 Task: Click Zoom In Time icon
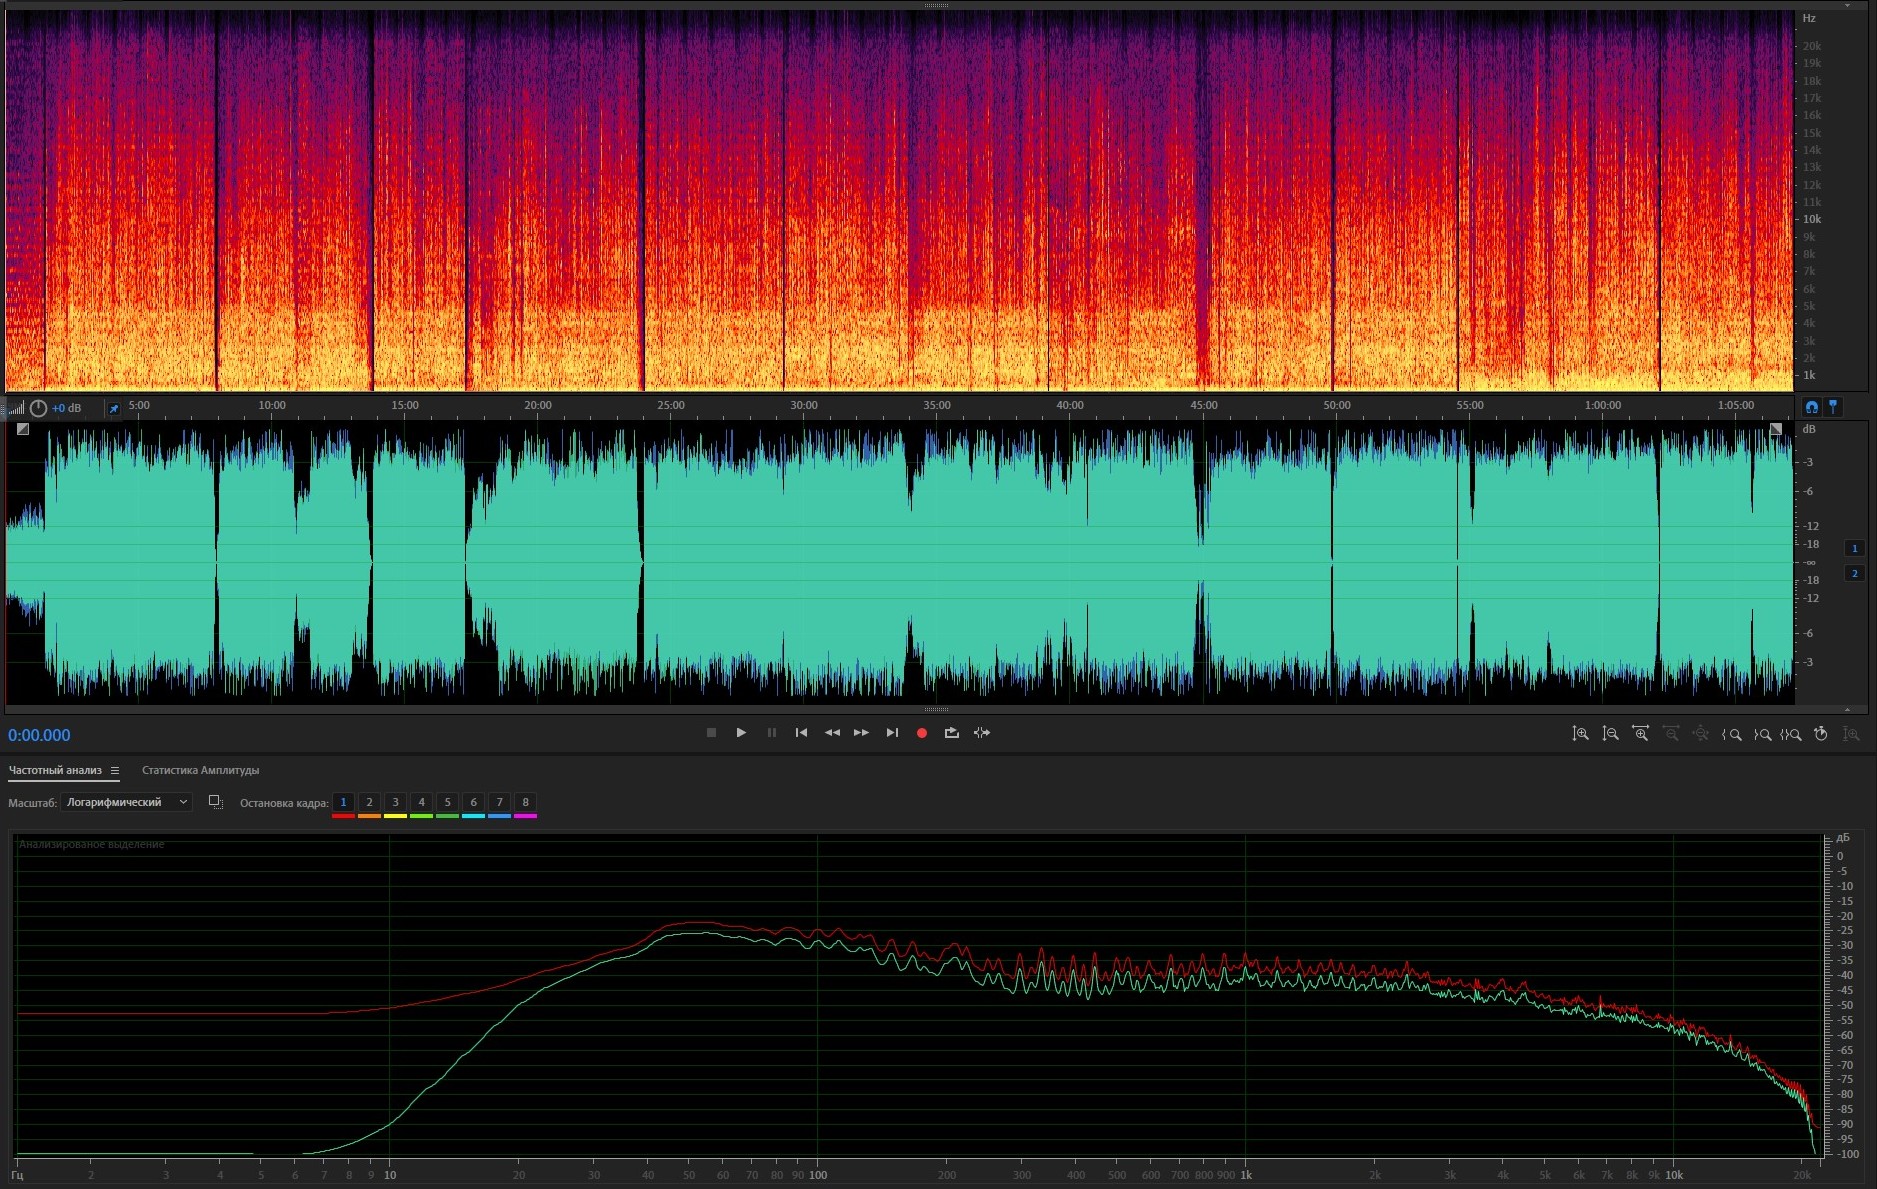click(1640, 734)
